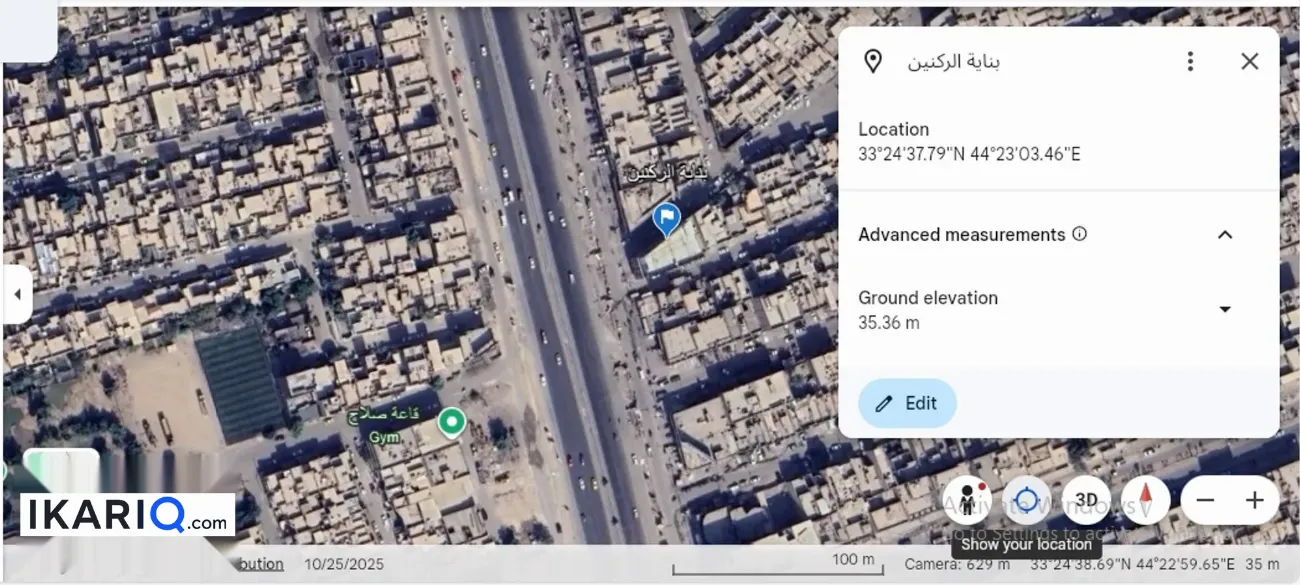Zoom out with the minus button
This screenshot has height=585, width=1300.
tap(1205, 500)
